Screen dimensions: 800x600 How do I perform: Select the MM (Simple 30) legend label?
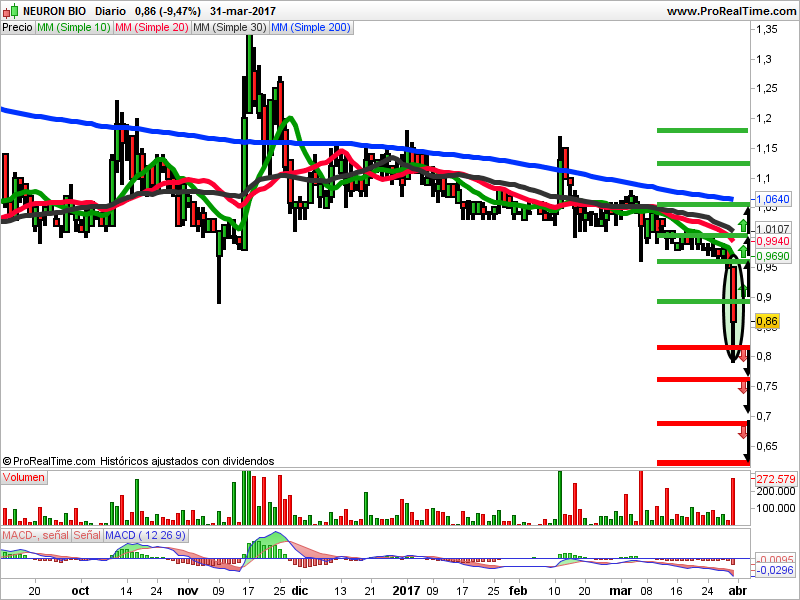click(x=230, y=28)
